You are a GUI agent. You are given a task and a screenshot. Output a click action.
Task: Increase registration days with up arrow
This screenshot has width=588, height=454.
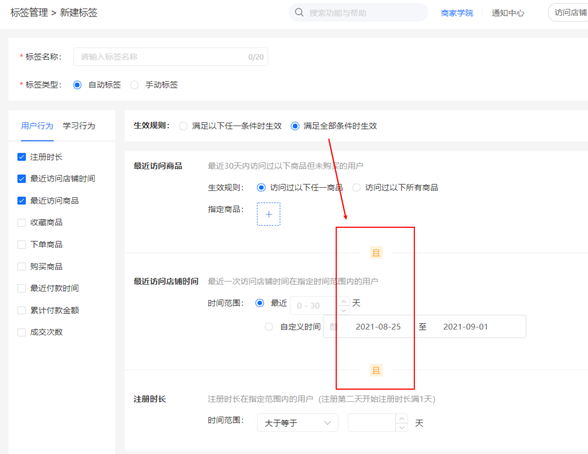coord(402,418)
